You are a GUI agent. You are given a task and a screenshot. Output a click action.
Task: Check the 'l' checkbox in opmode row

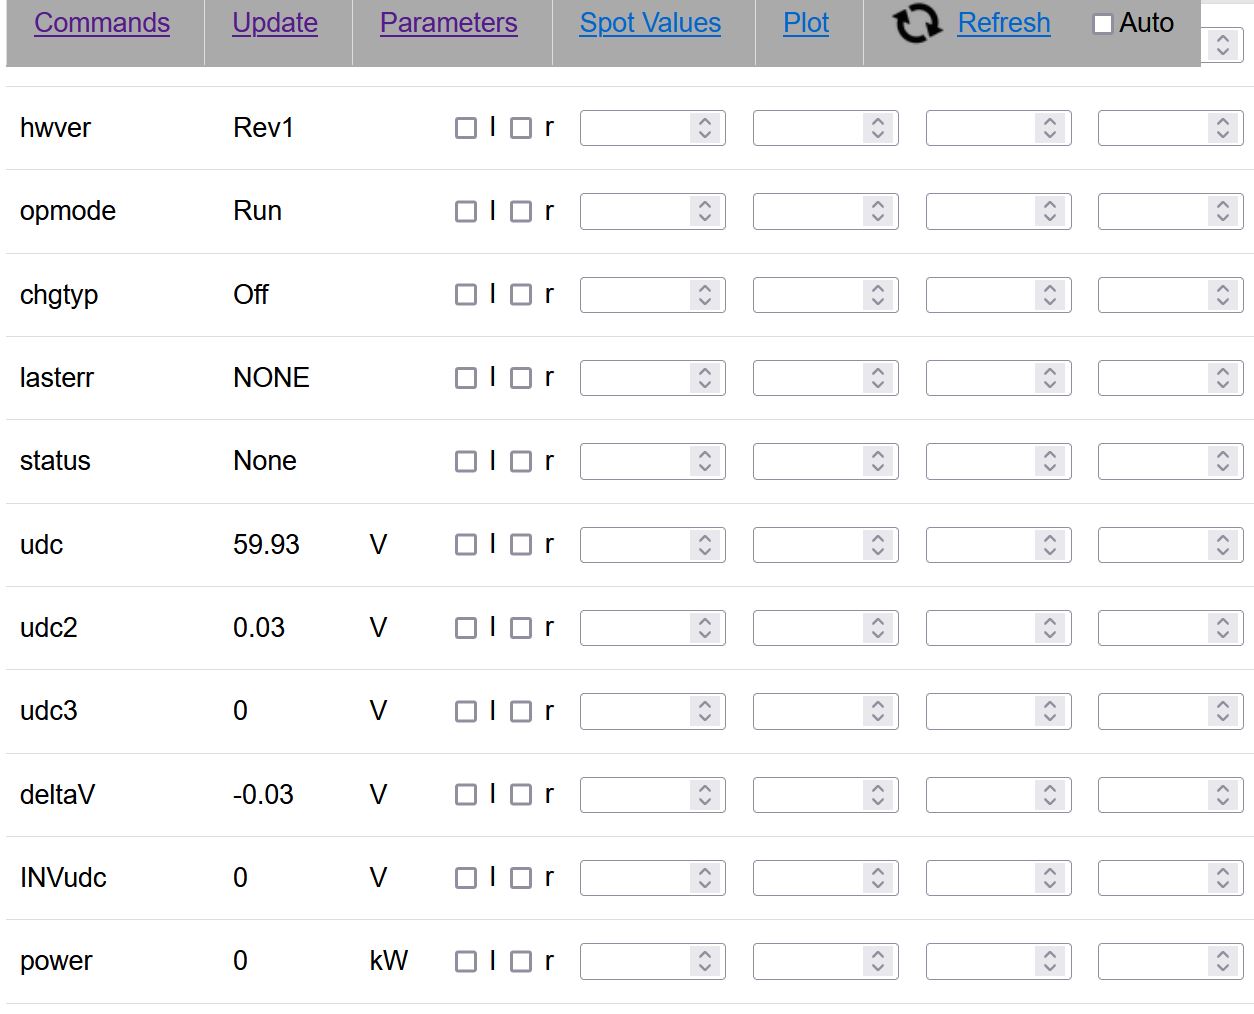(x=466, y=212)
